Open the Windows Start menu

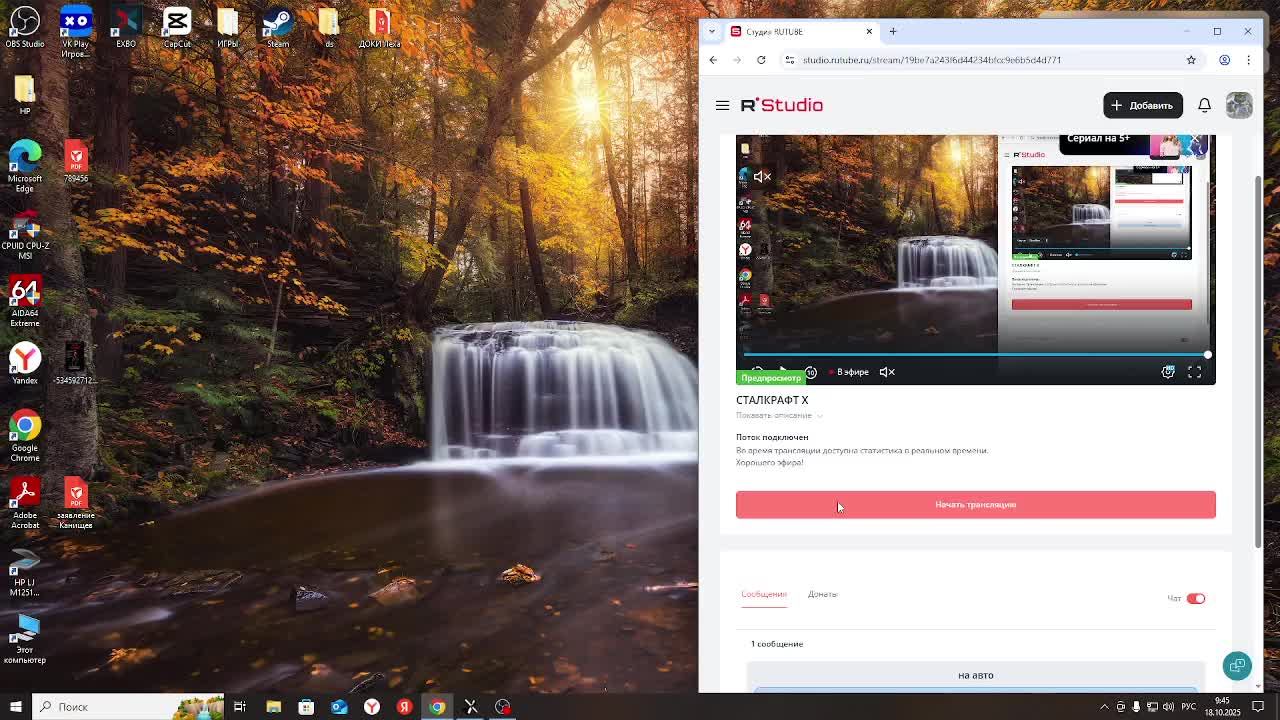(15, 707)
